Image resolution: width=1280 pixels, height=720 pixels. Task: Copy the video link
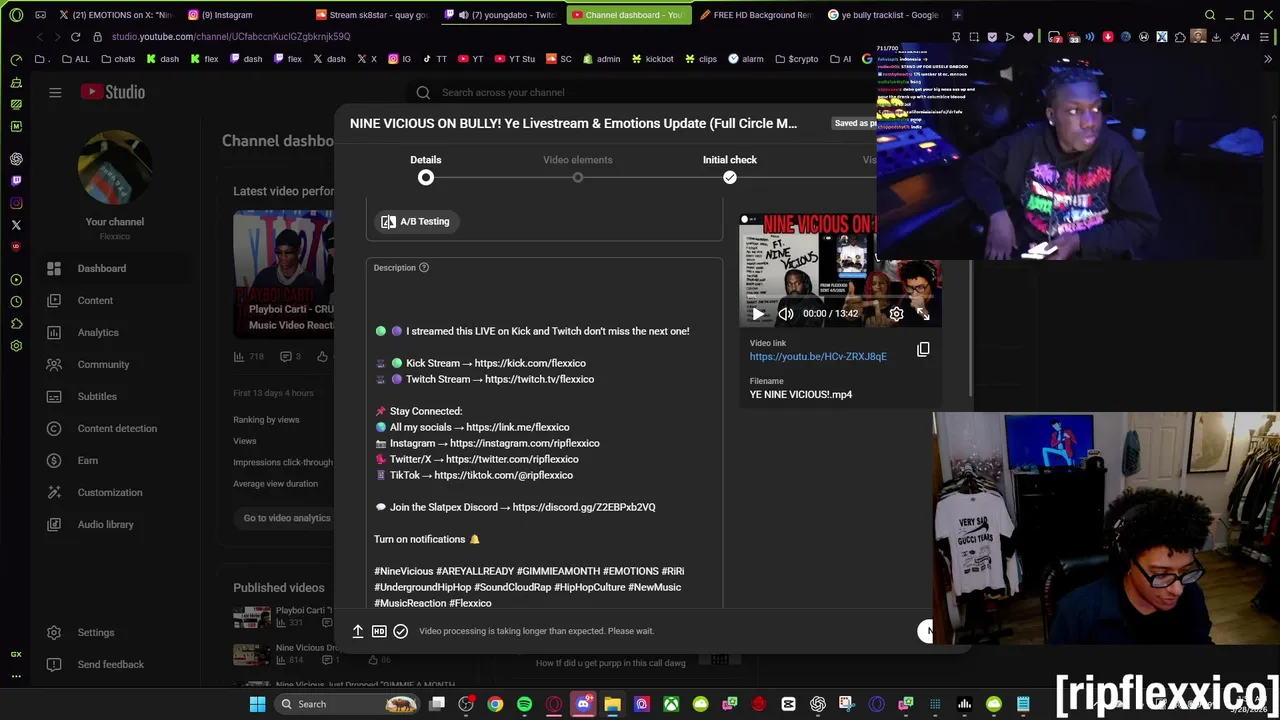(x=923, y=349)
